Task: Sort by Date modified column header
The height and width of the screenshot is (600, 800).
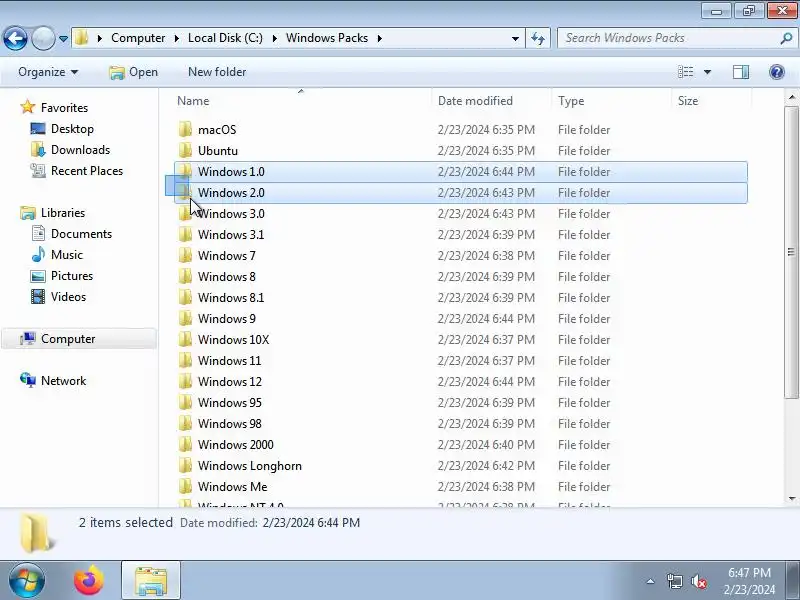Action: click(491, 101)
